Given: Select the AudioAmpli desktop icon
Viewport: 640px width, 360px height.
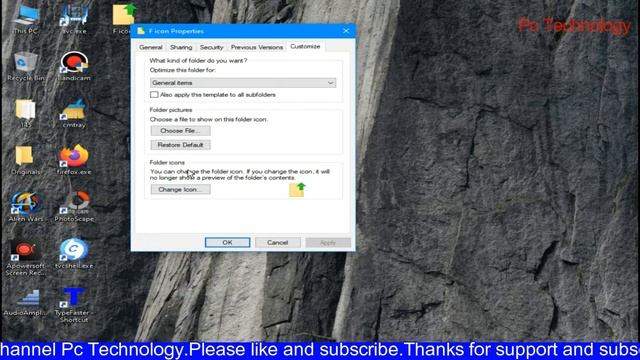Looking at the screenshot, I should [x=25, y=302].
